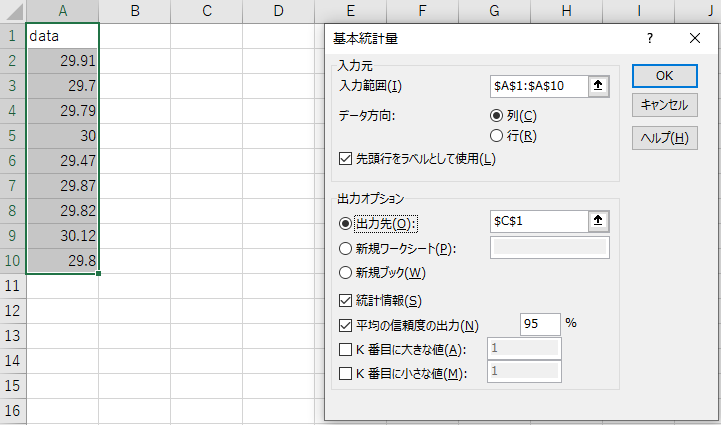This screenshot has height=425, width=721.
Task: Click the fill handle at selection corner
Action: tap(98, 273)
